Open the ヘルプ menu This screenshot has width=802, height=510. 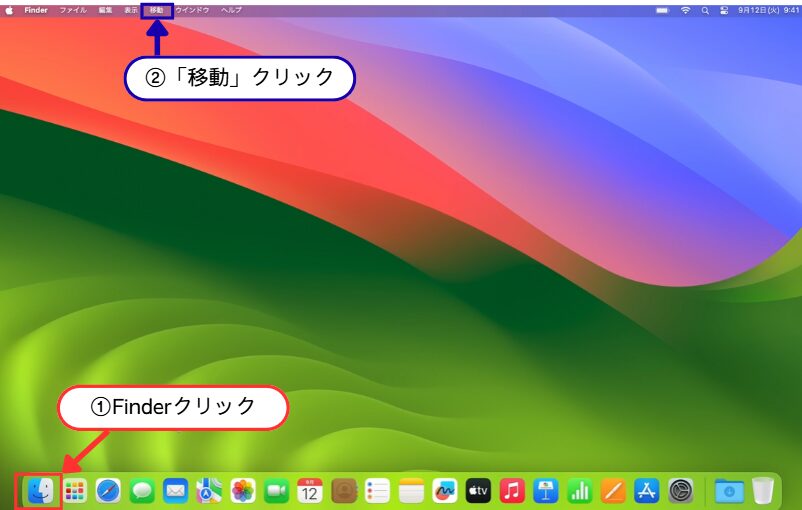(231, 9)
